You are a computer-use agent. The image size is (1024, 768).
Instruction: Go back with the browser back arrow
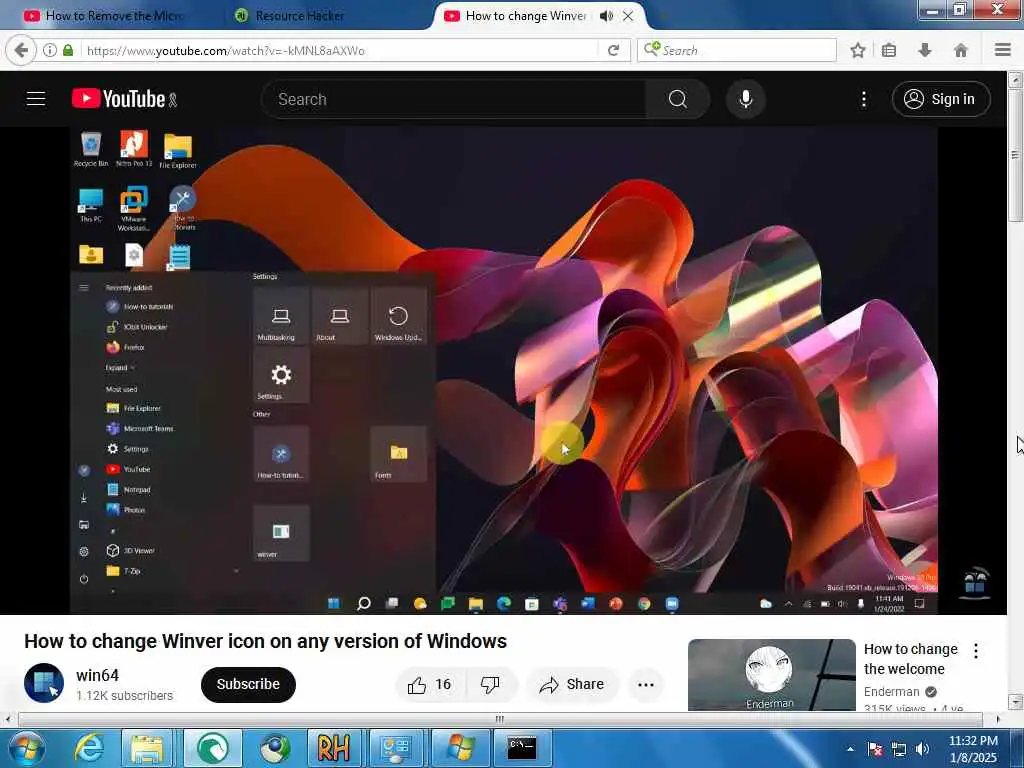pyautogui.click(x=21, y=50)
